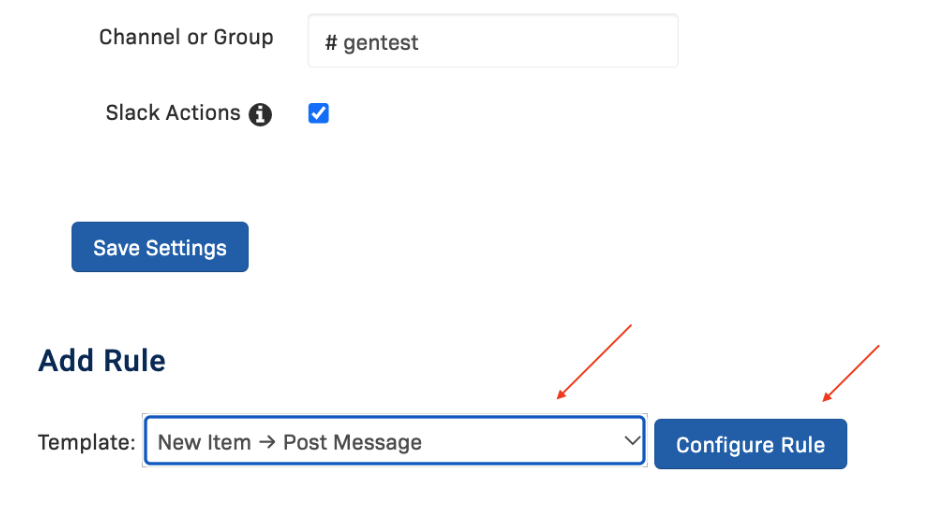Viewport: 940px width, 520px height.
Task: Select the New Item → Post Message option
Action: click(290, 443)
